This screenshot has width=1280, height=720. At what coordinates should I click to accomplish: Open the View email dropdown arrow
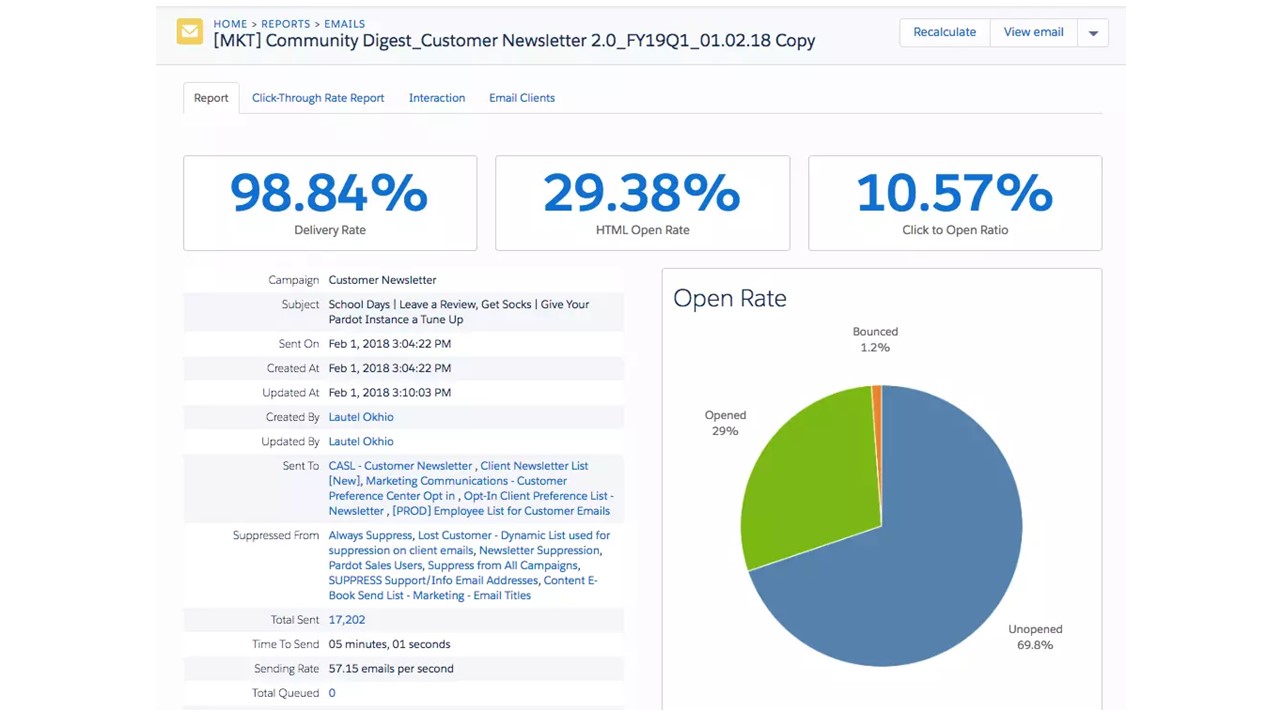pyautogui.click(x=1092, y=31)
